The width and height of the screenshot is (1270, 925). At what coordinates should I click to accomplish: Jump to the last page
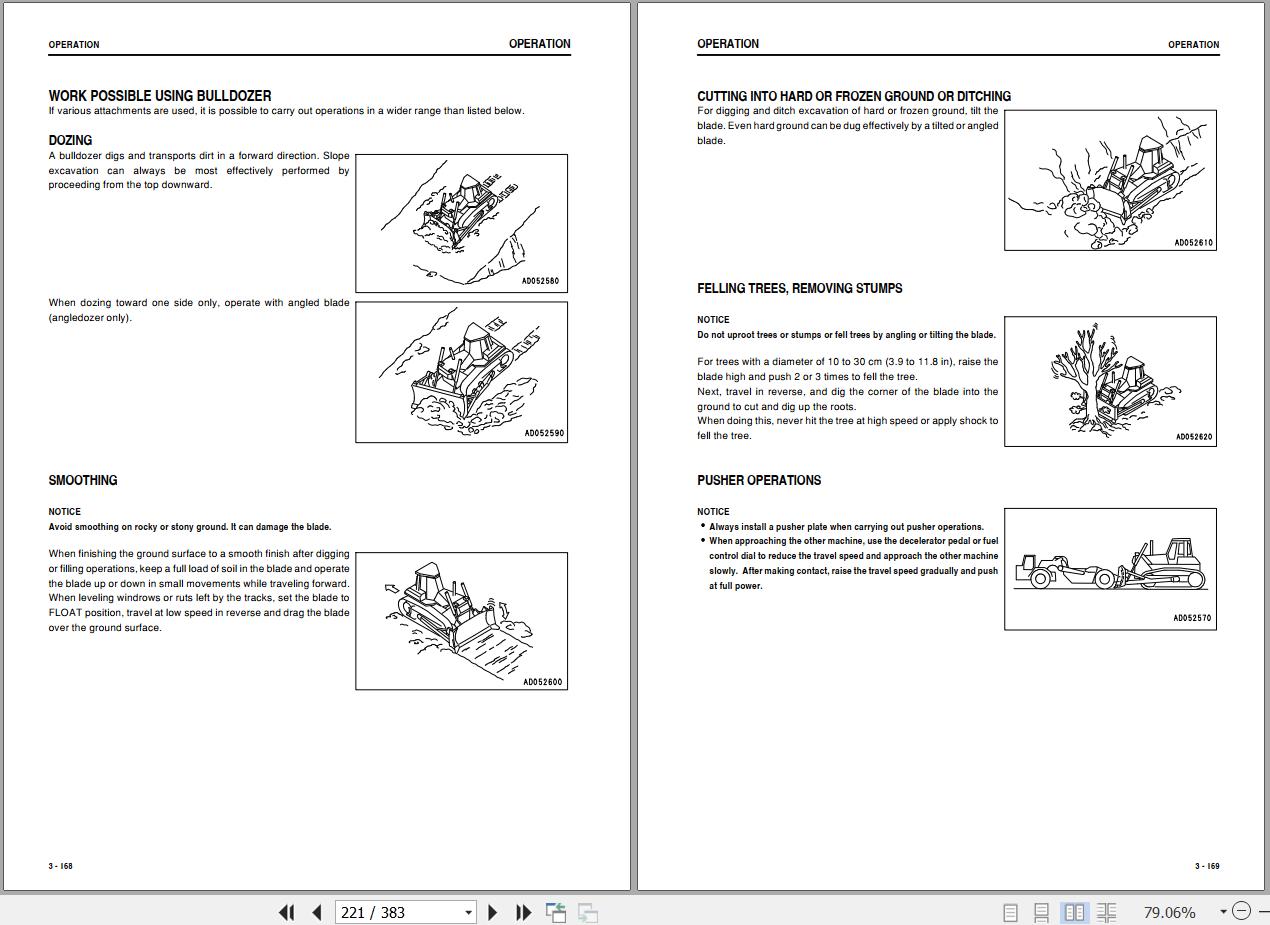pos(523,912)
